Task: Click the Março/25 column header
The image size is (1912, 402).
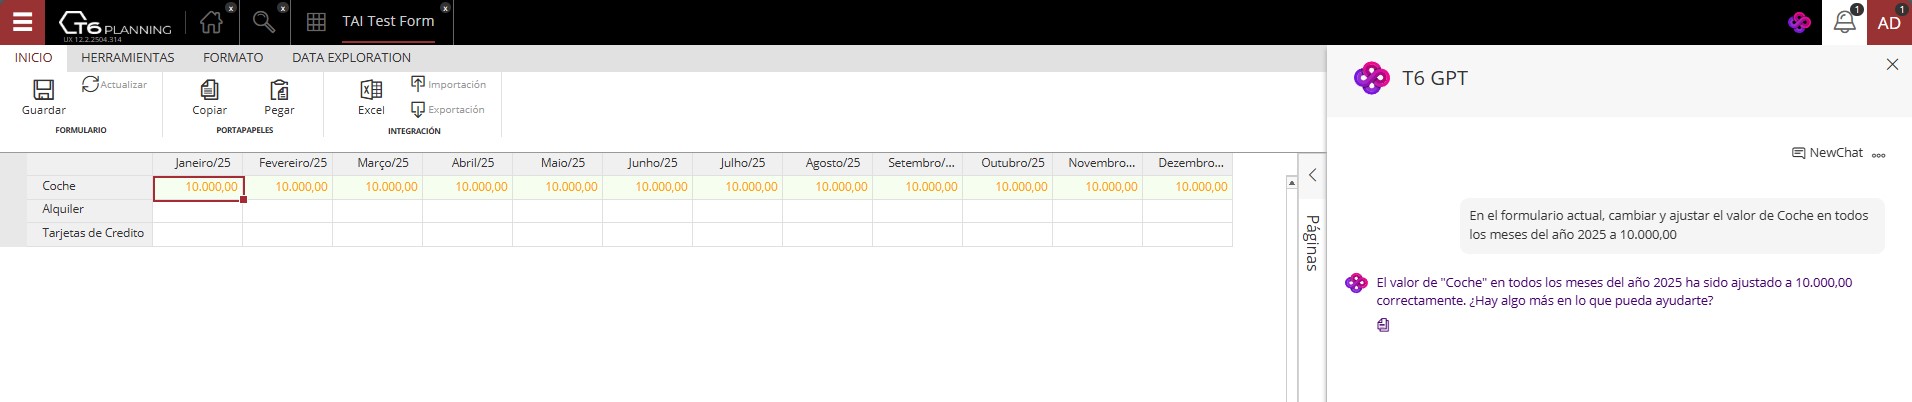Action: 378,163
